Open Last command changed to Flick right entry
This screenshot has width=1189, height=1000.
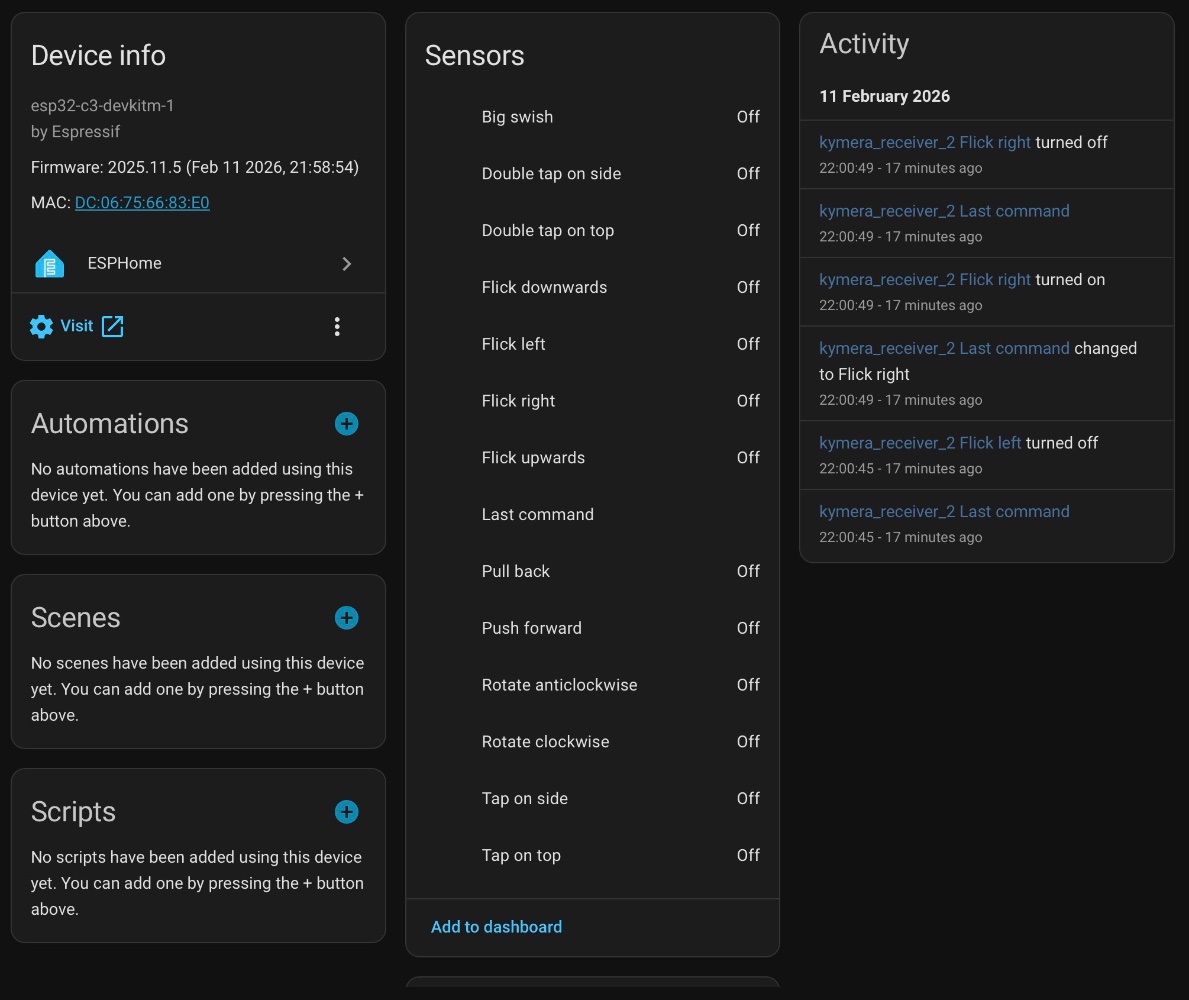click(x=943, y=349)
